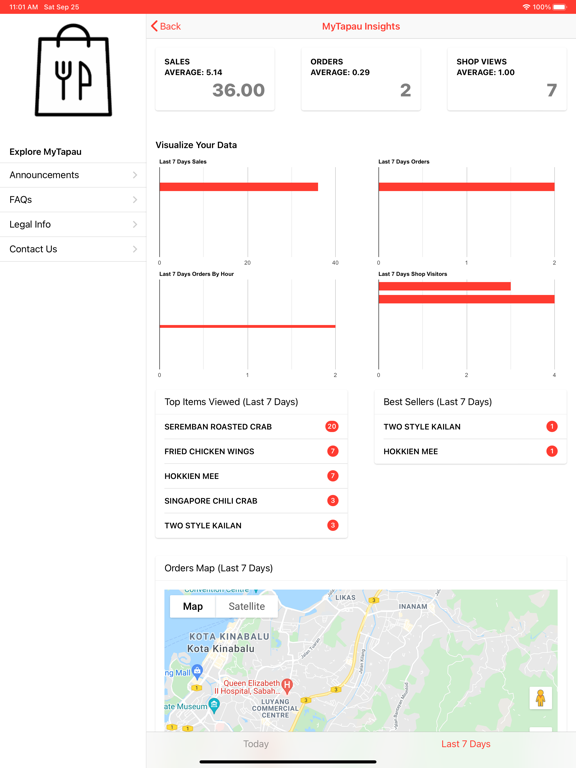Open the Legal Info row
This screenshot has height=768, width=576.
[x=73, y=224]
